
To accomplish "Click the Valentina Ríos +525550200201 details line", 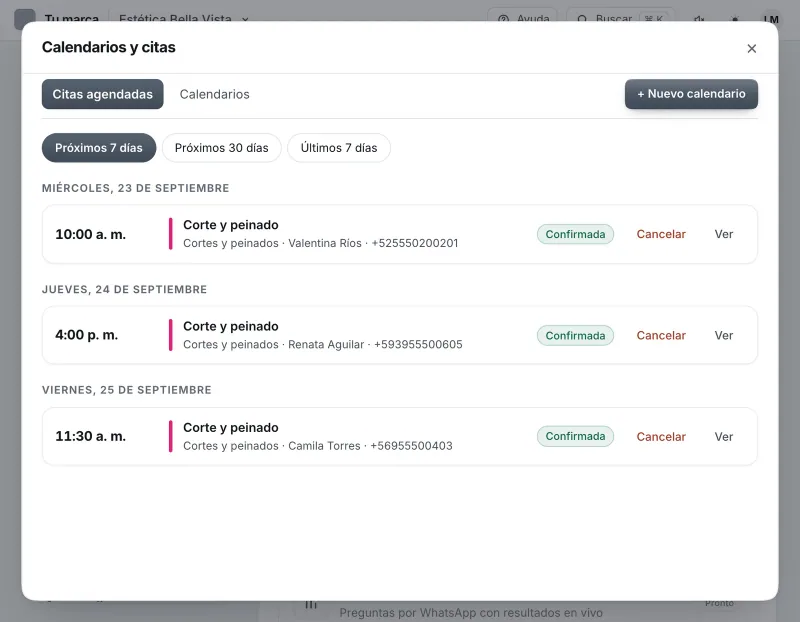I will 320,243.
